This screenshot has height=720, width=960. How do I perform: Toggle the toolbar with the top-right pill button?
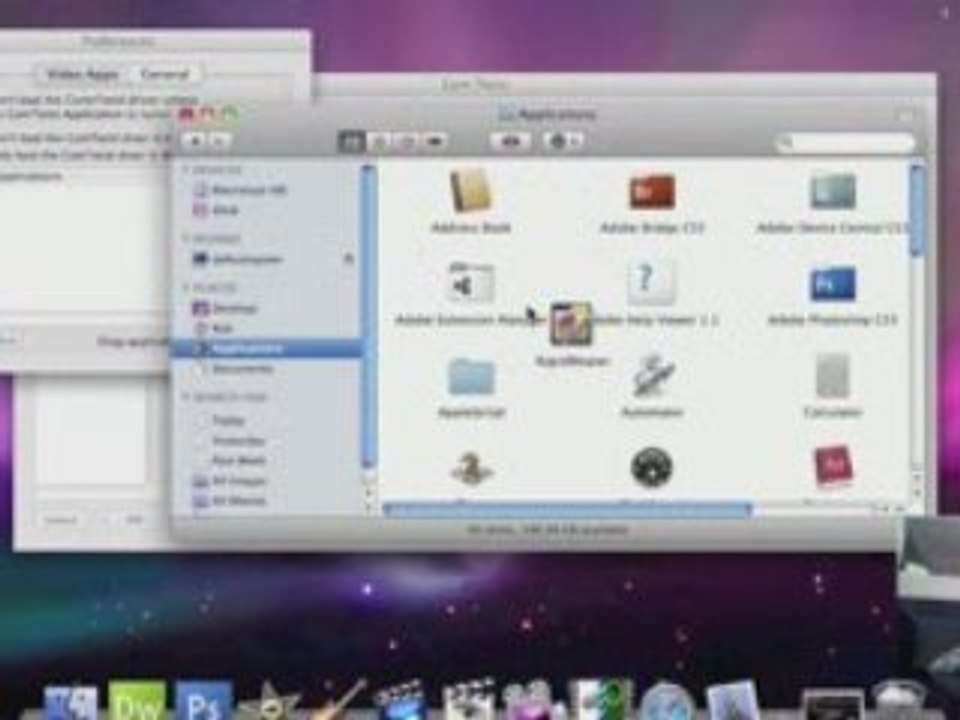(906, 115)
